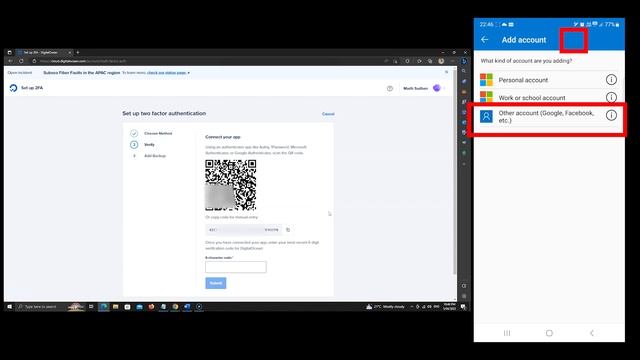This screenshot has height=360, width=640.
Task: Open File Explorer from taskbar
Action: (116, 307)
